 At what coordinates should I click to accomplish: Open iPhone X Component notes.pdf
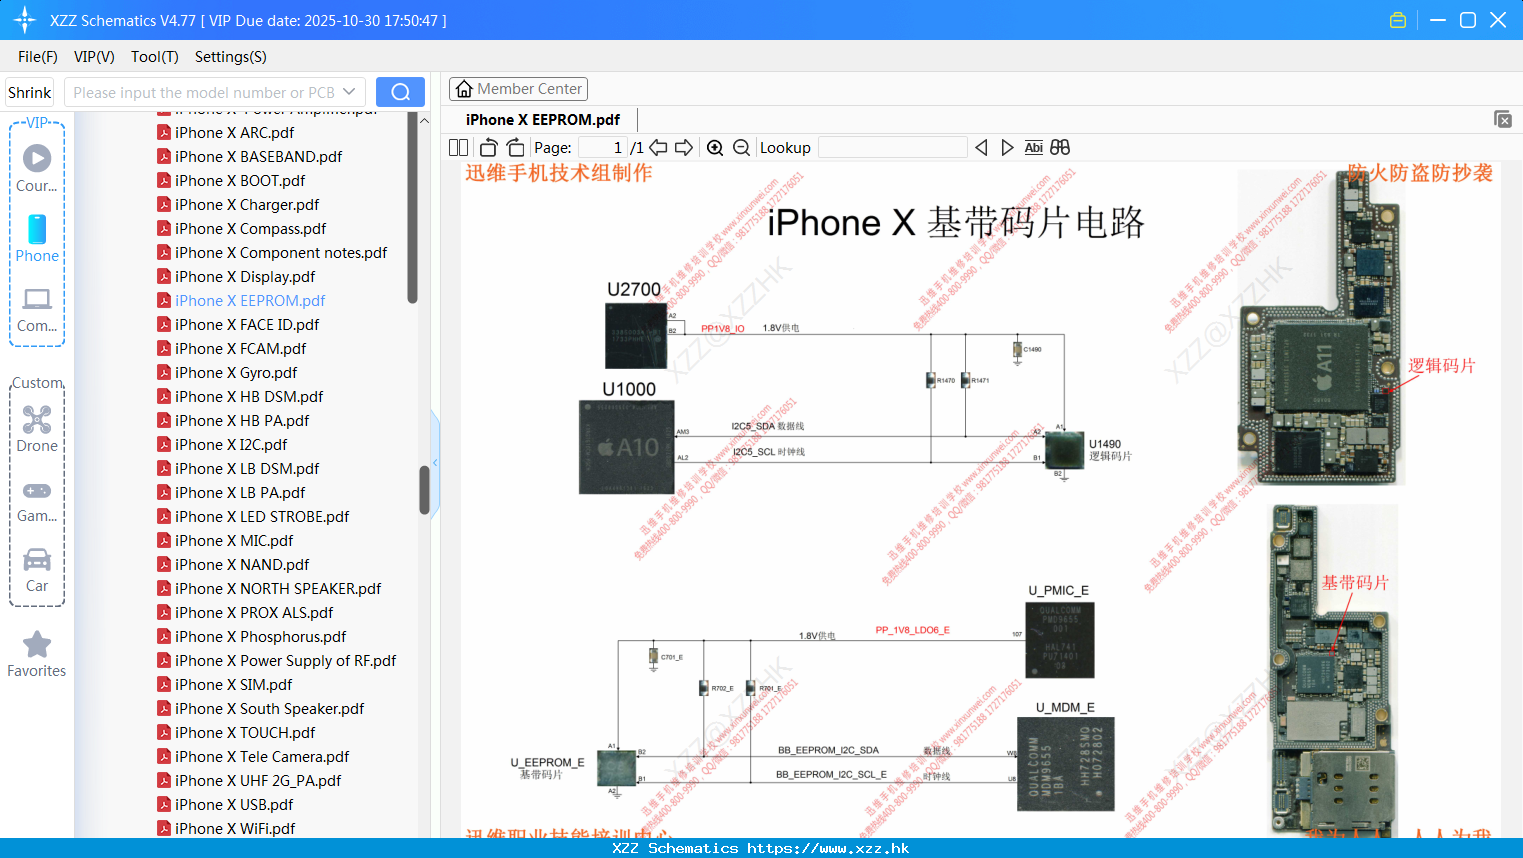[x=281, y=252]
